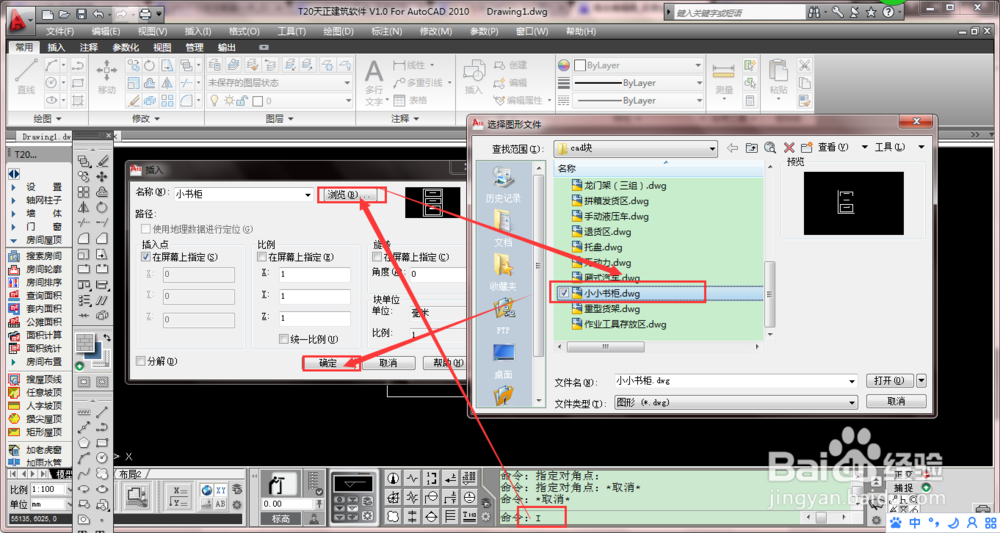Enable the 统一比例 checkbox
Image resolution: width=1000 pixels, height=533 pixels.
click(284, 340)
